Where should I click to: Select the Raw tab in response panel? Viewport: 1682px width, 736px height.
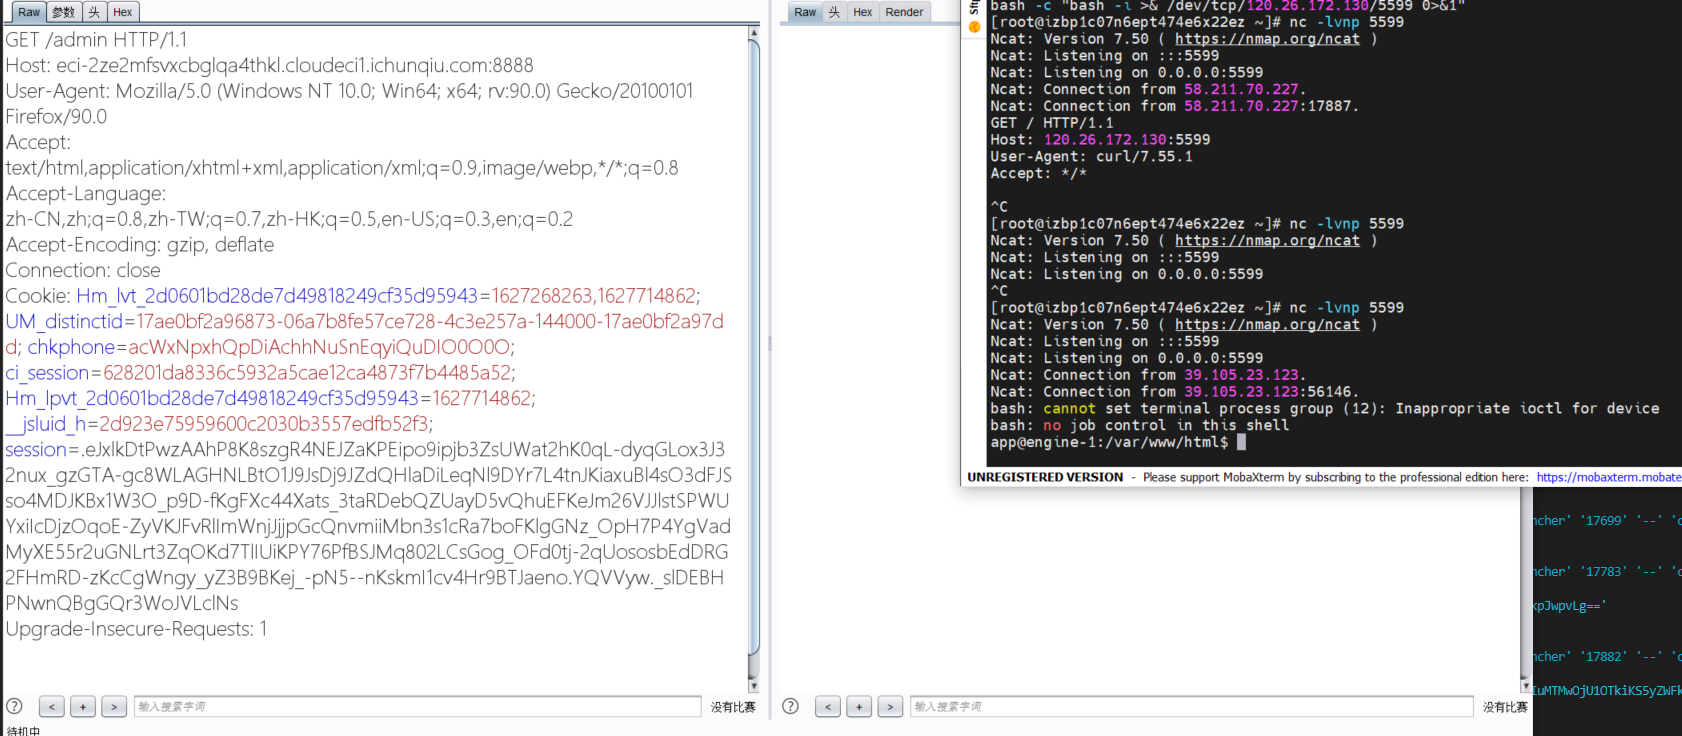pos(805,12)
